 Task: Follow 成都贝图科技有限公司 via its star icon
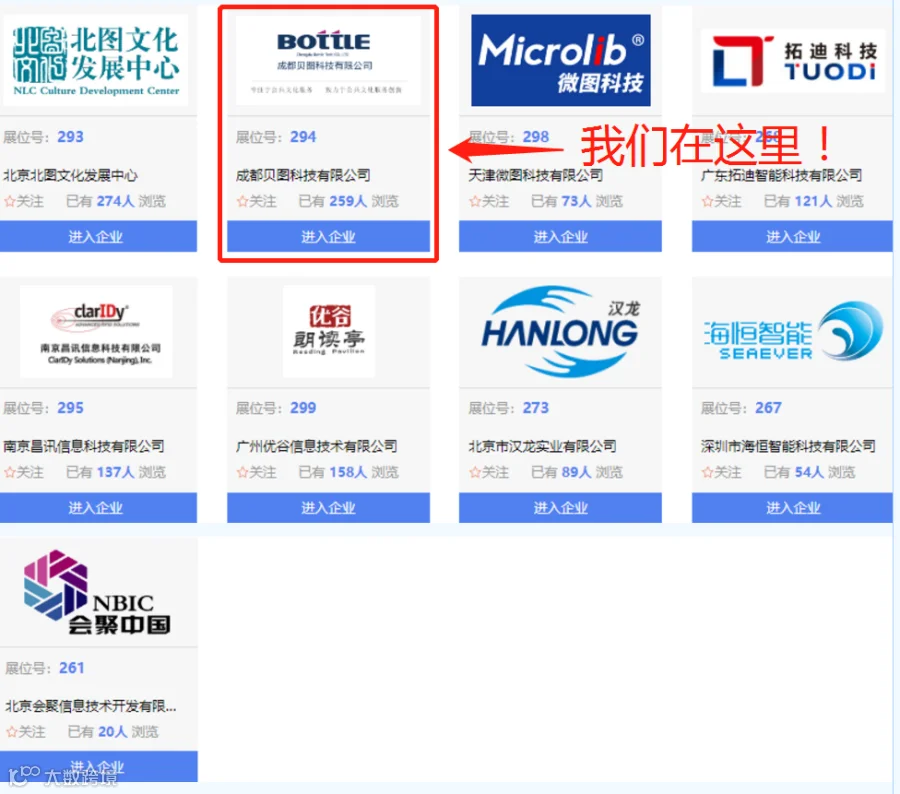[x=242, y=202]
